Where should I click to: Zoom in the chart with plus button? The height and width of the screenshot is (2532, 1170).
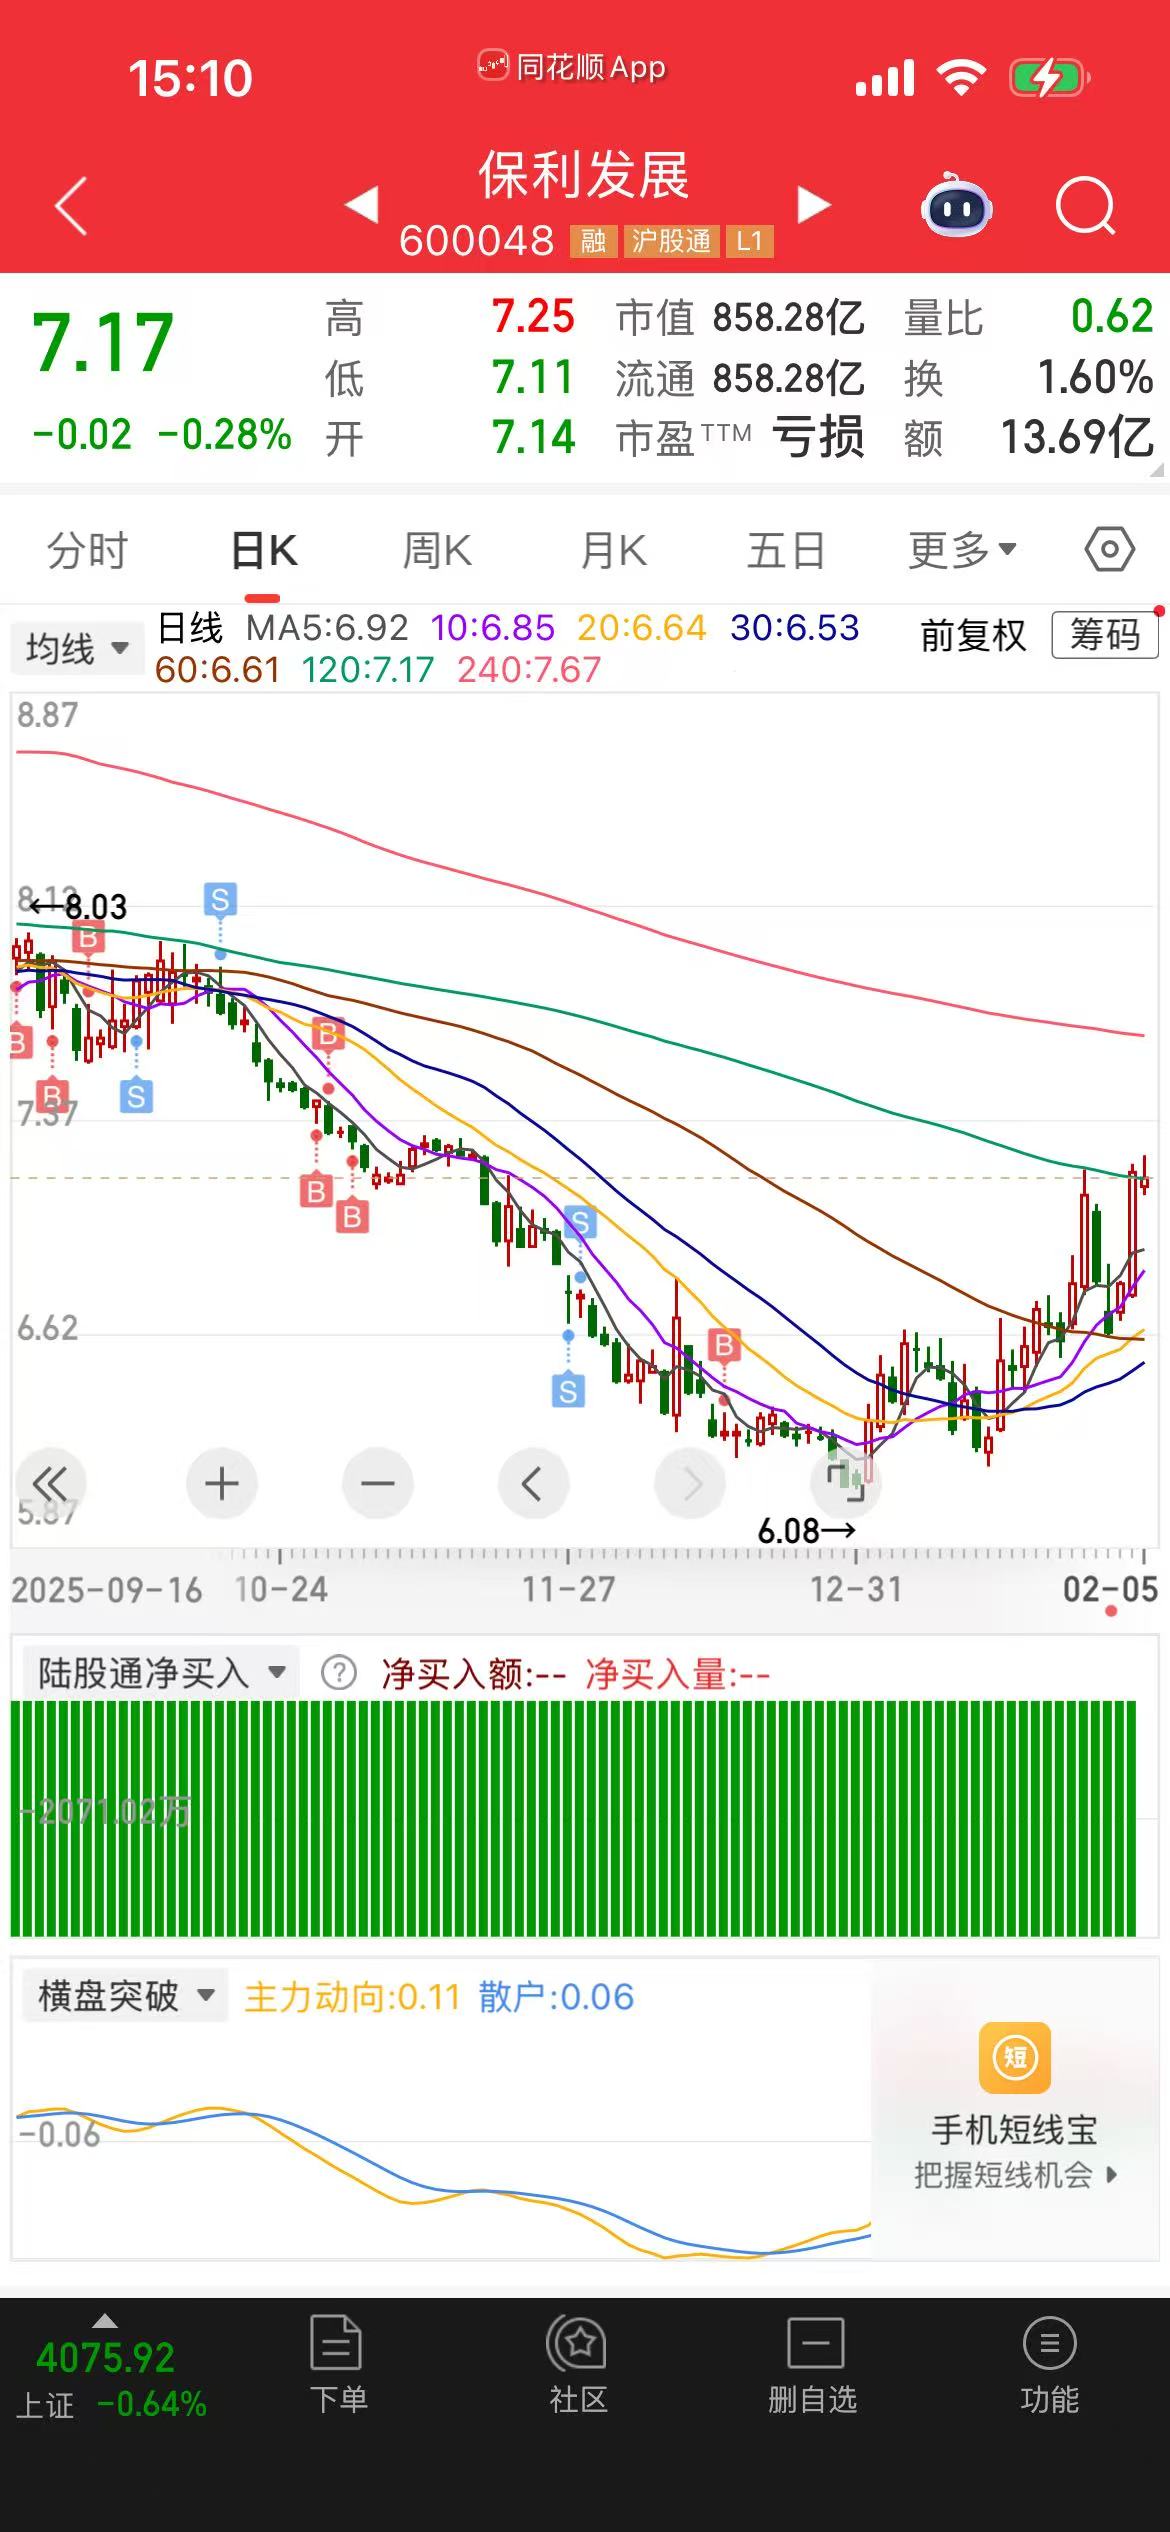point(221,1483)
